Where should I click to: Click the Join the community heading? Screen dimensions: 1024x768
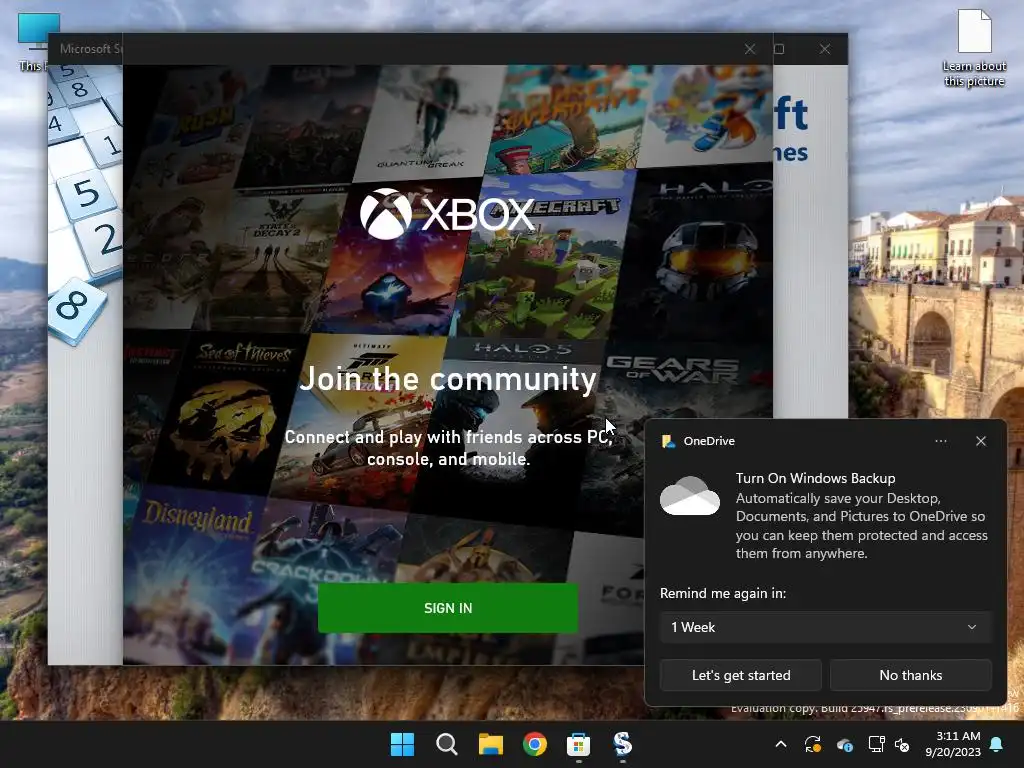point(447,379)
